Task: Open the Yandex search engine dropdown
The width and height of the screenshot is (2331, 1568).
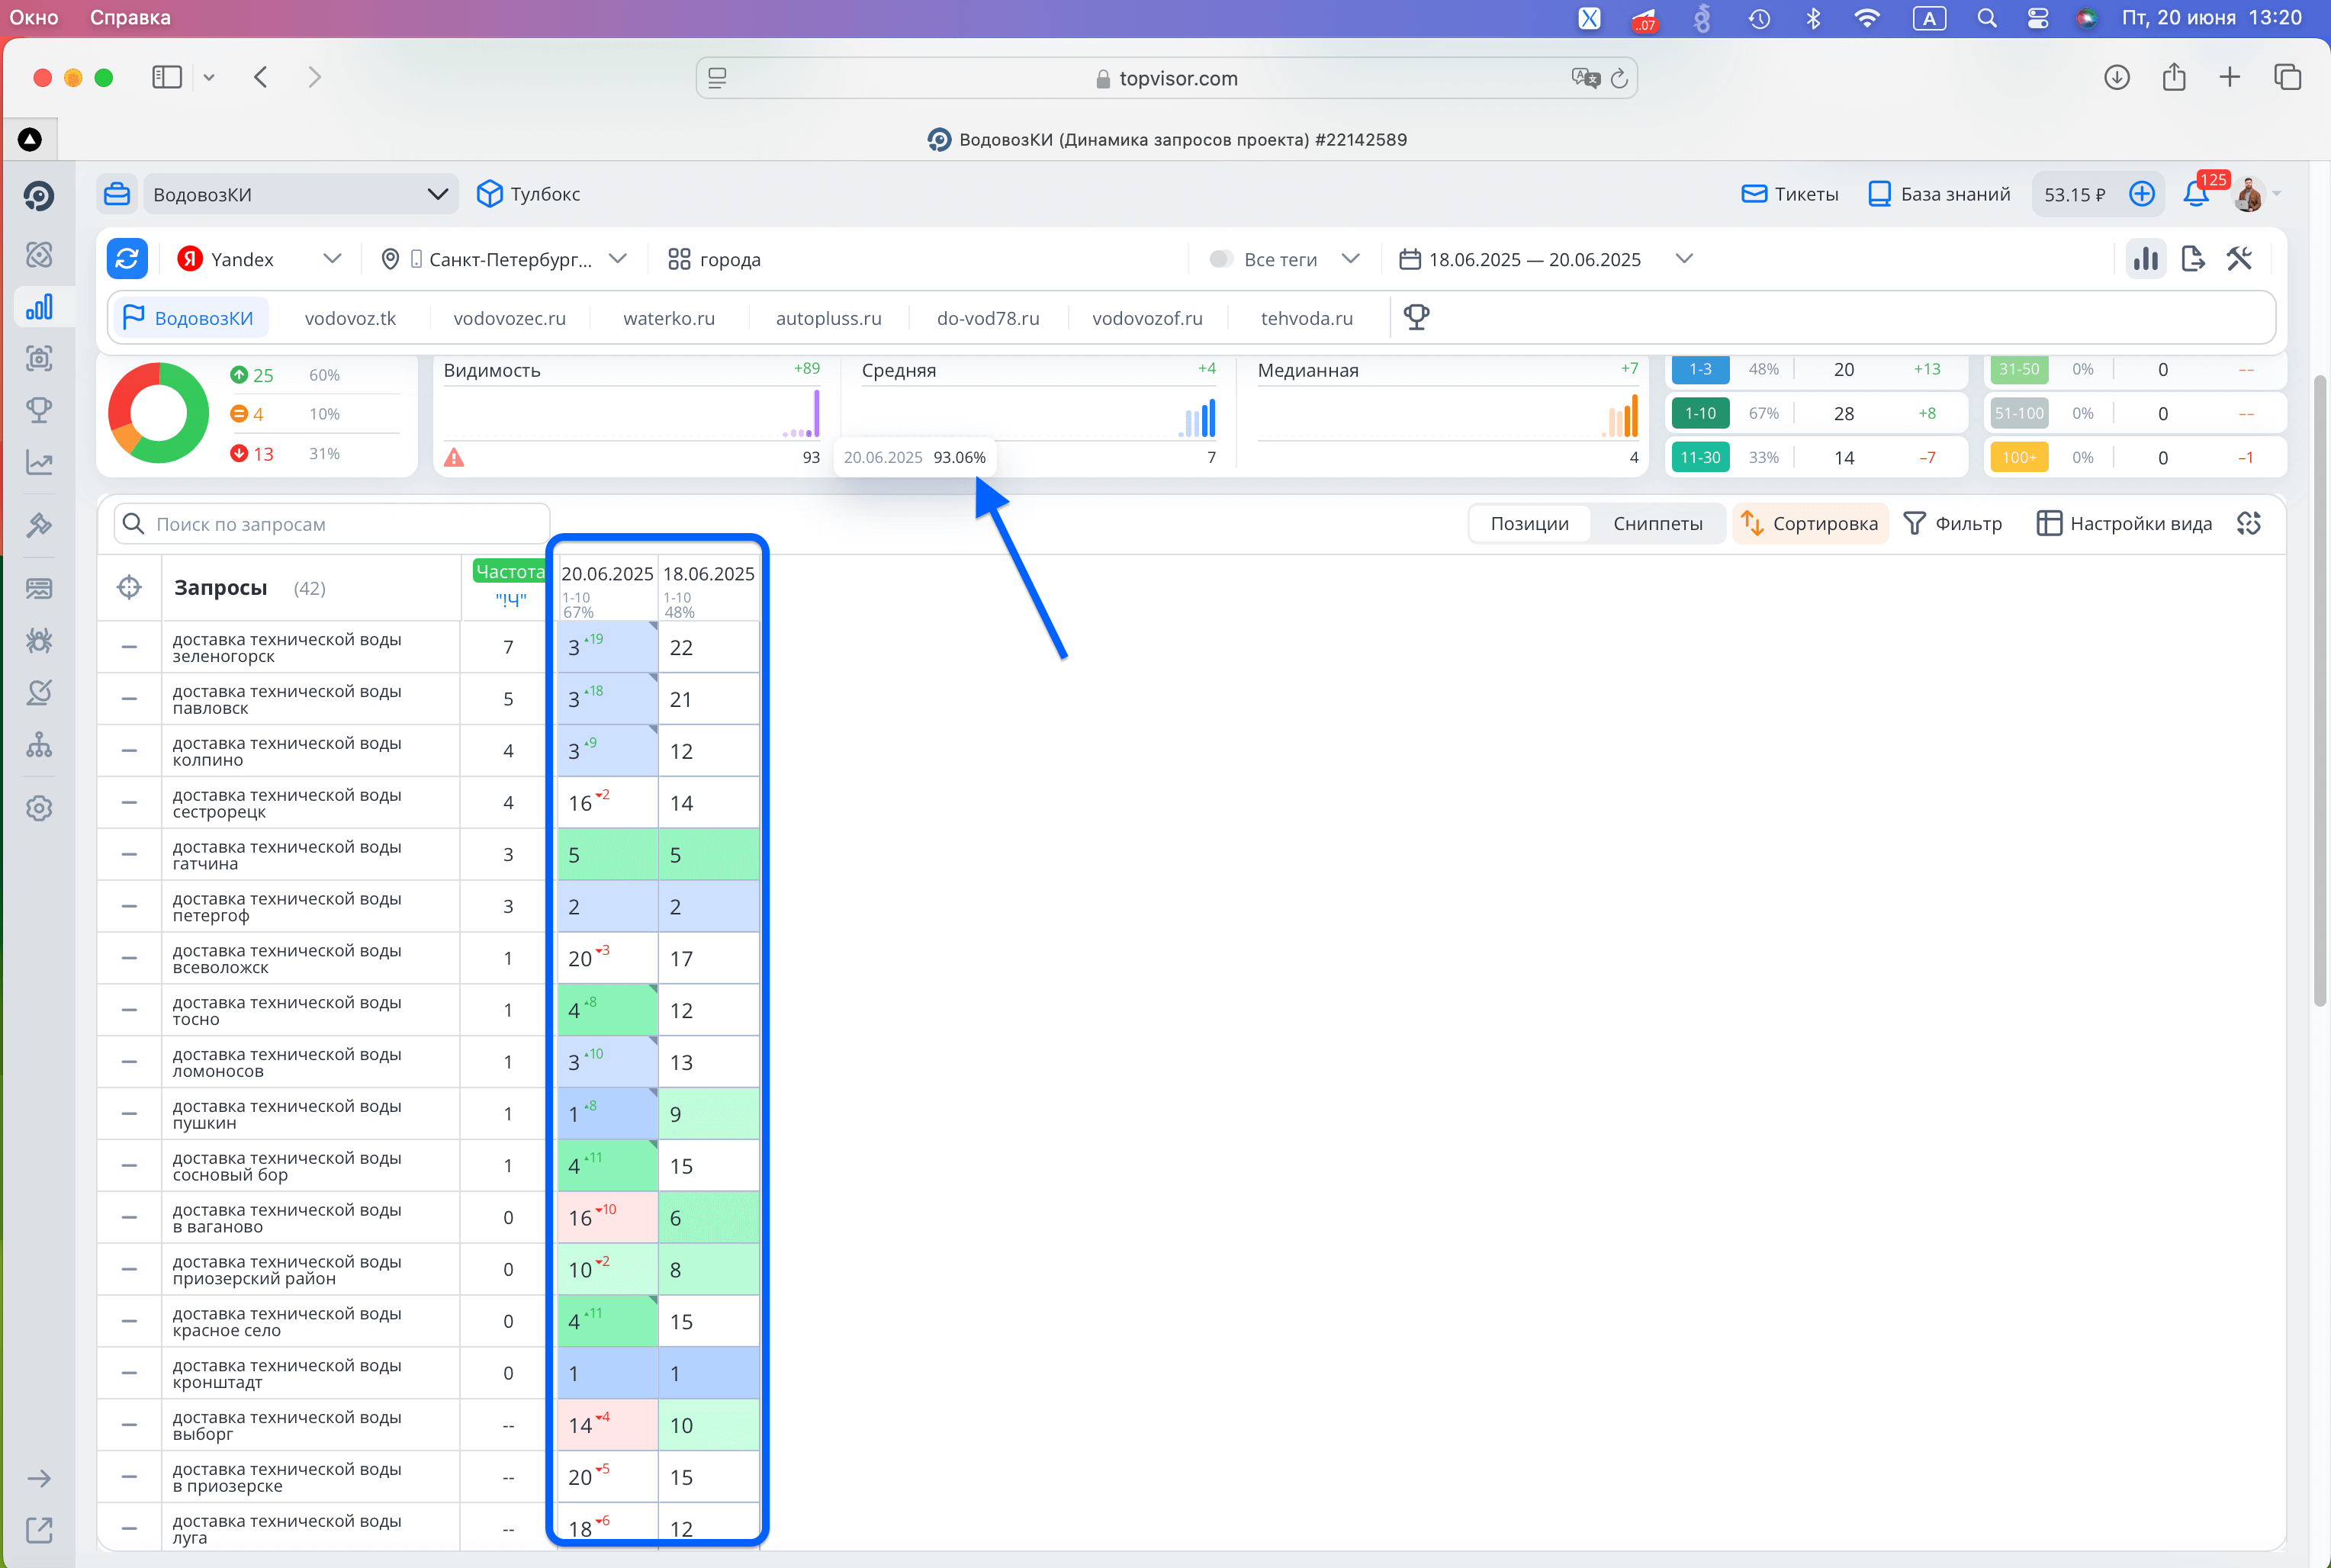Action: (x=260, y=259)
